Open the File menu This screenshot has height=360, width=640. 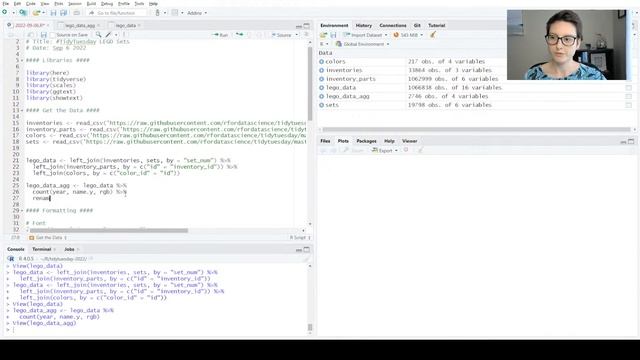point(5,4)
